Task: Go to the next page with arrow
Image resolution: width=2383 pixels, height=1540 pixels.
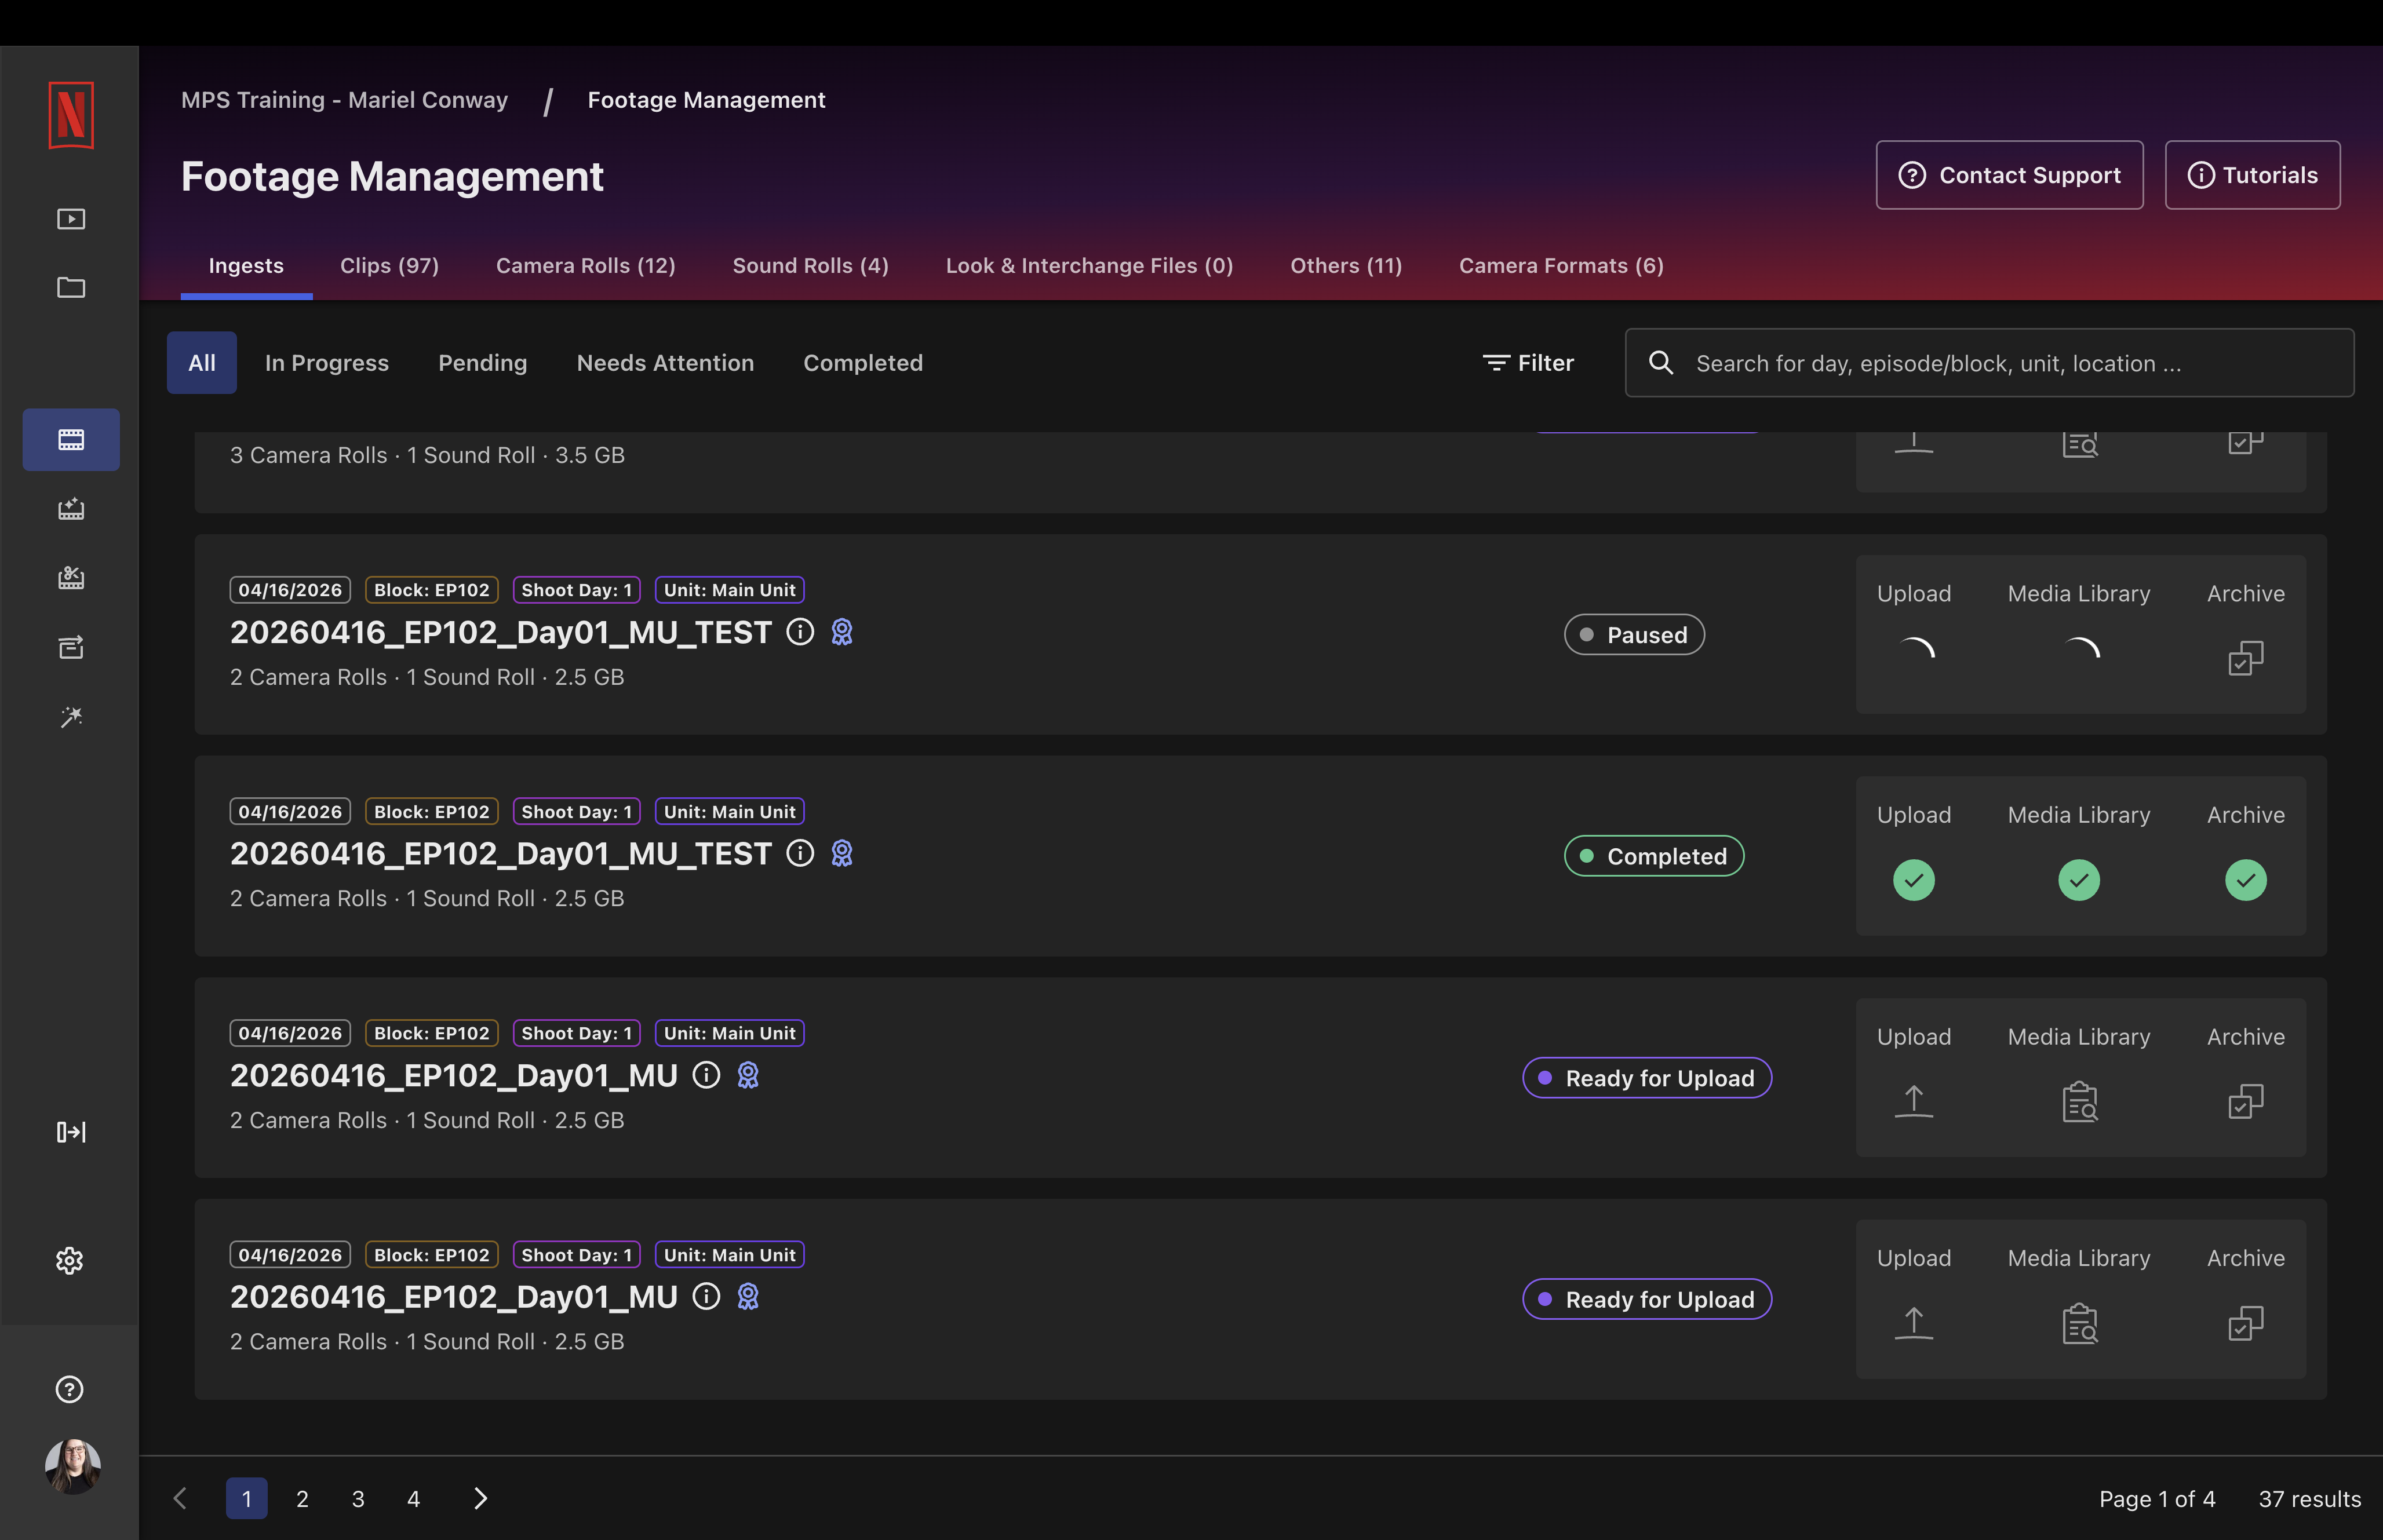Action: (x=480, y=1498)
